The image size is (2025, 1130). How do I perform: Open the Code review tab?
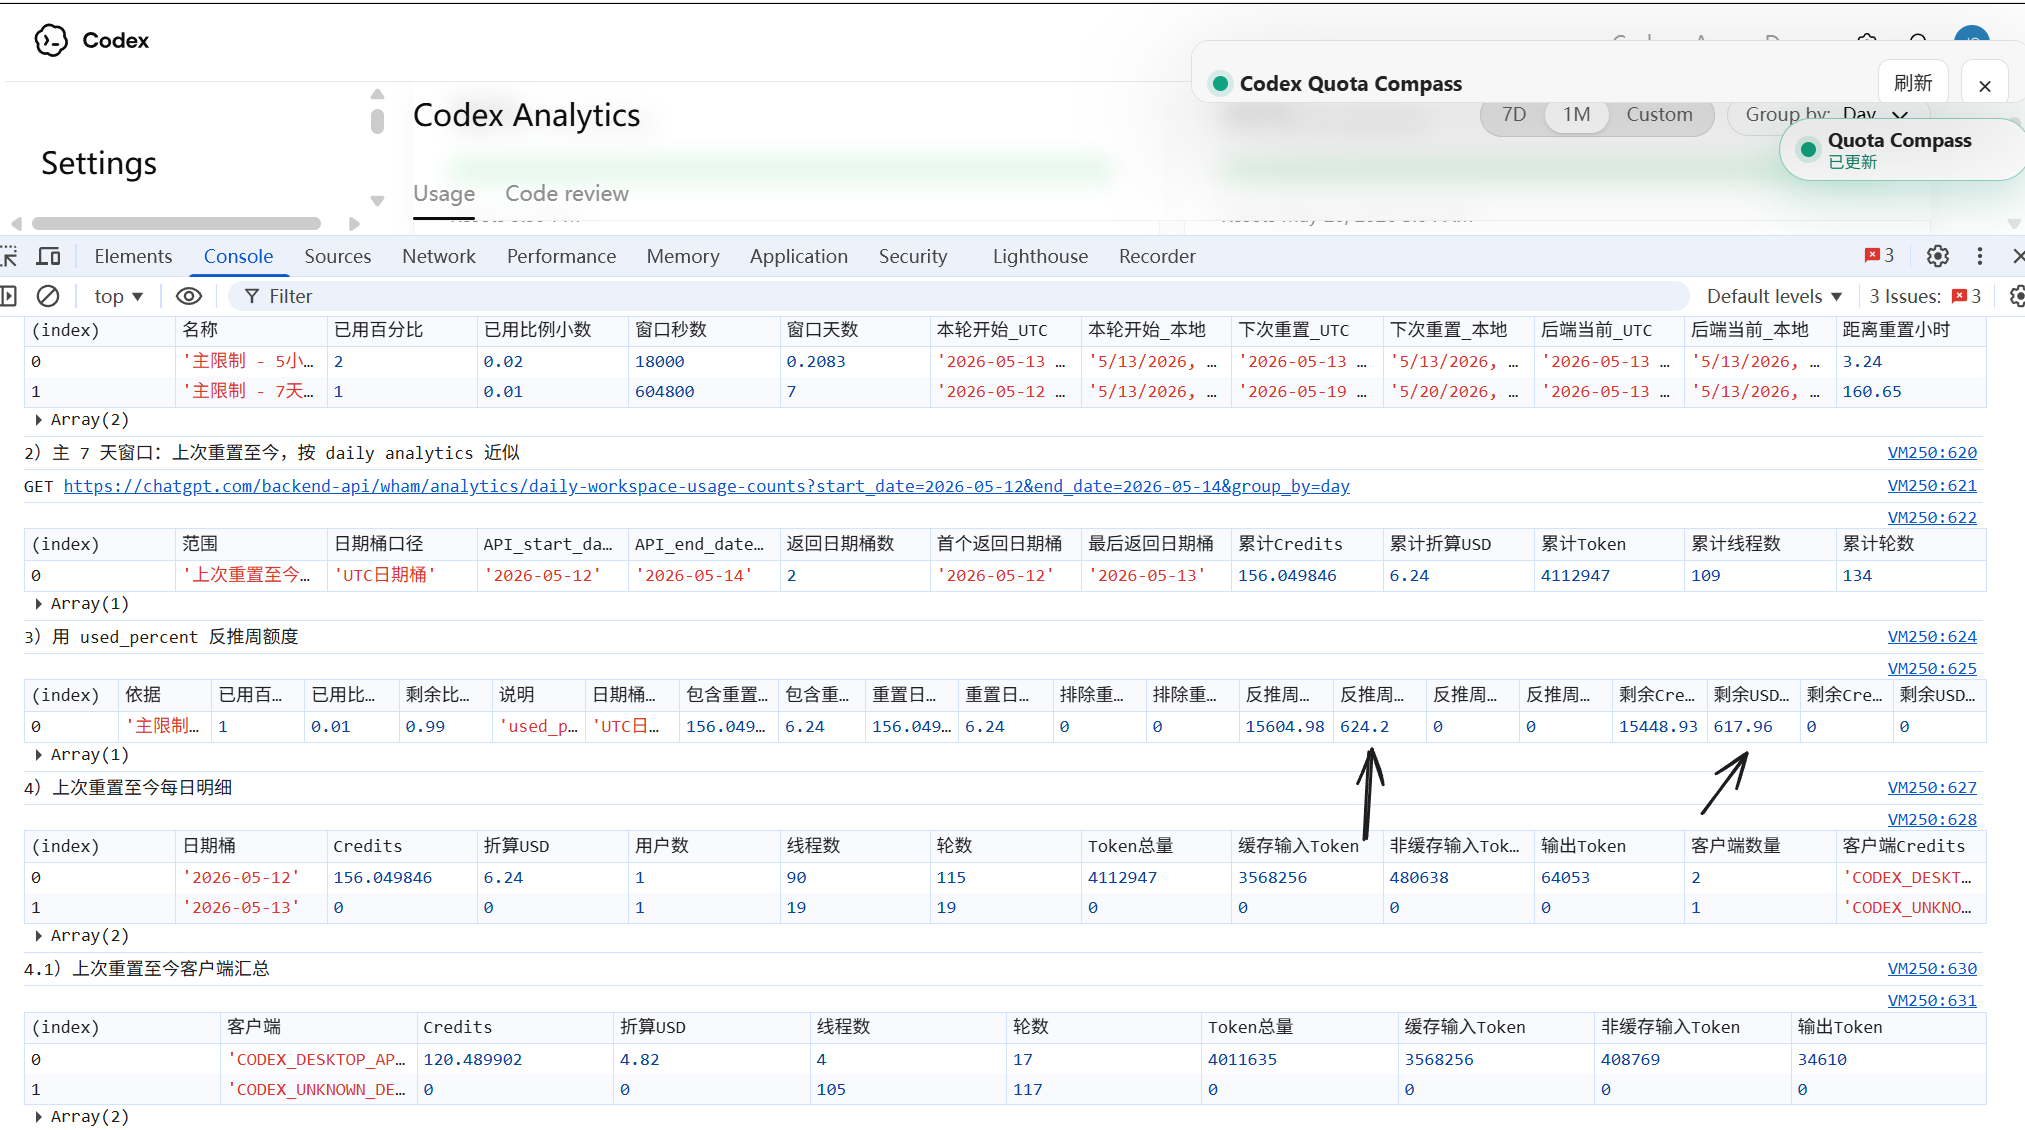coord(567,193)
